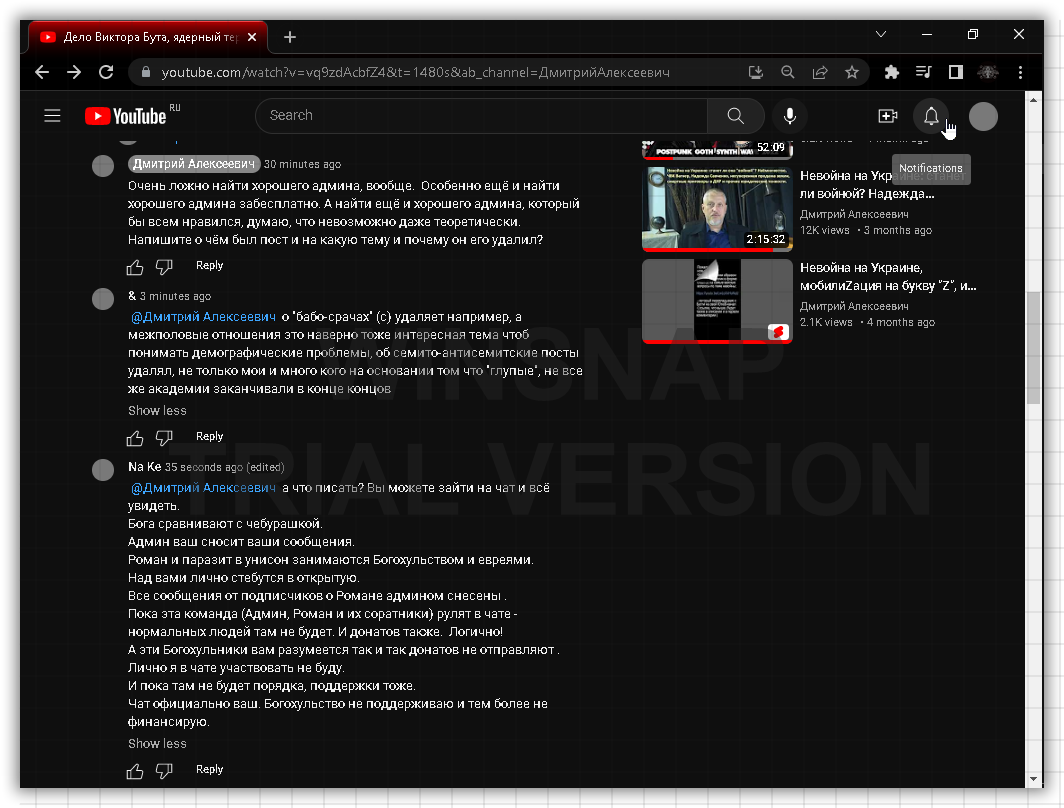This screenshot has width=1064, height=808.
Task: Dislike the '&' user's comment
Action: tap(164, 438)
